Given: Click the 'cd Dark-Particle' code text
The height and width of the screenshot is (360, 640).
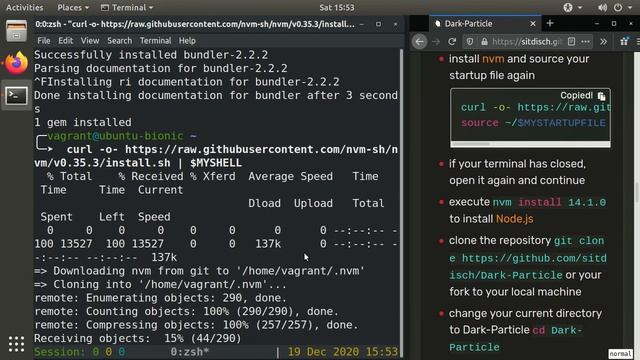Looking at the screenshot, I should [x=516, y=338].
